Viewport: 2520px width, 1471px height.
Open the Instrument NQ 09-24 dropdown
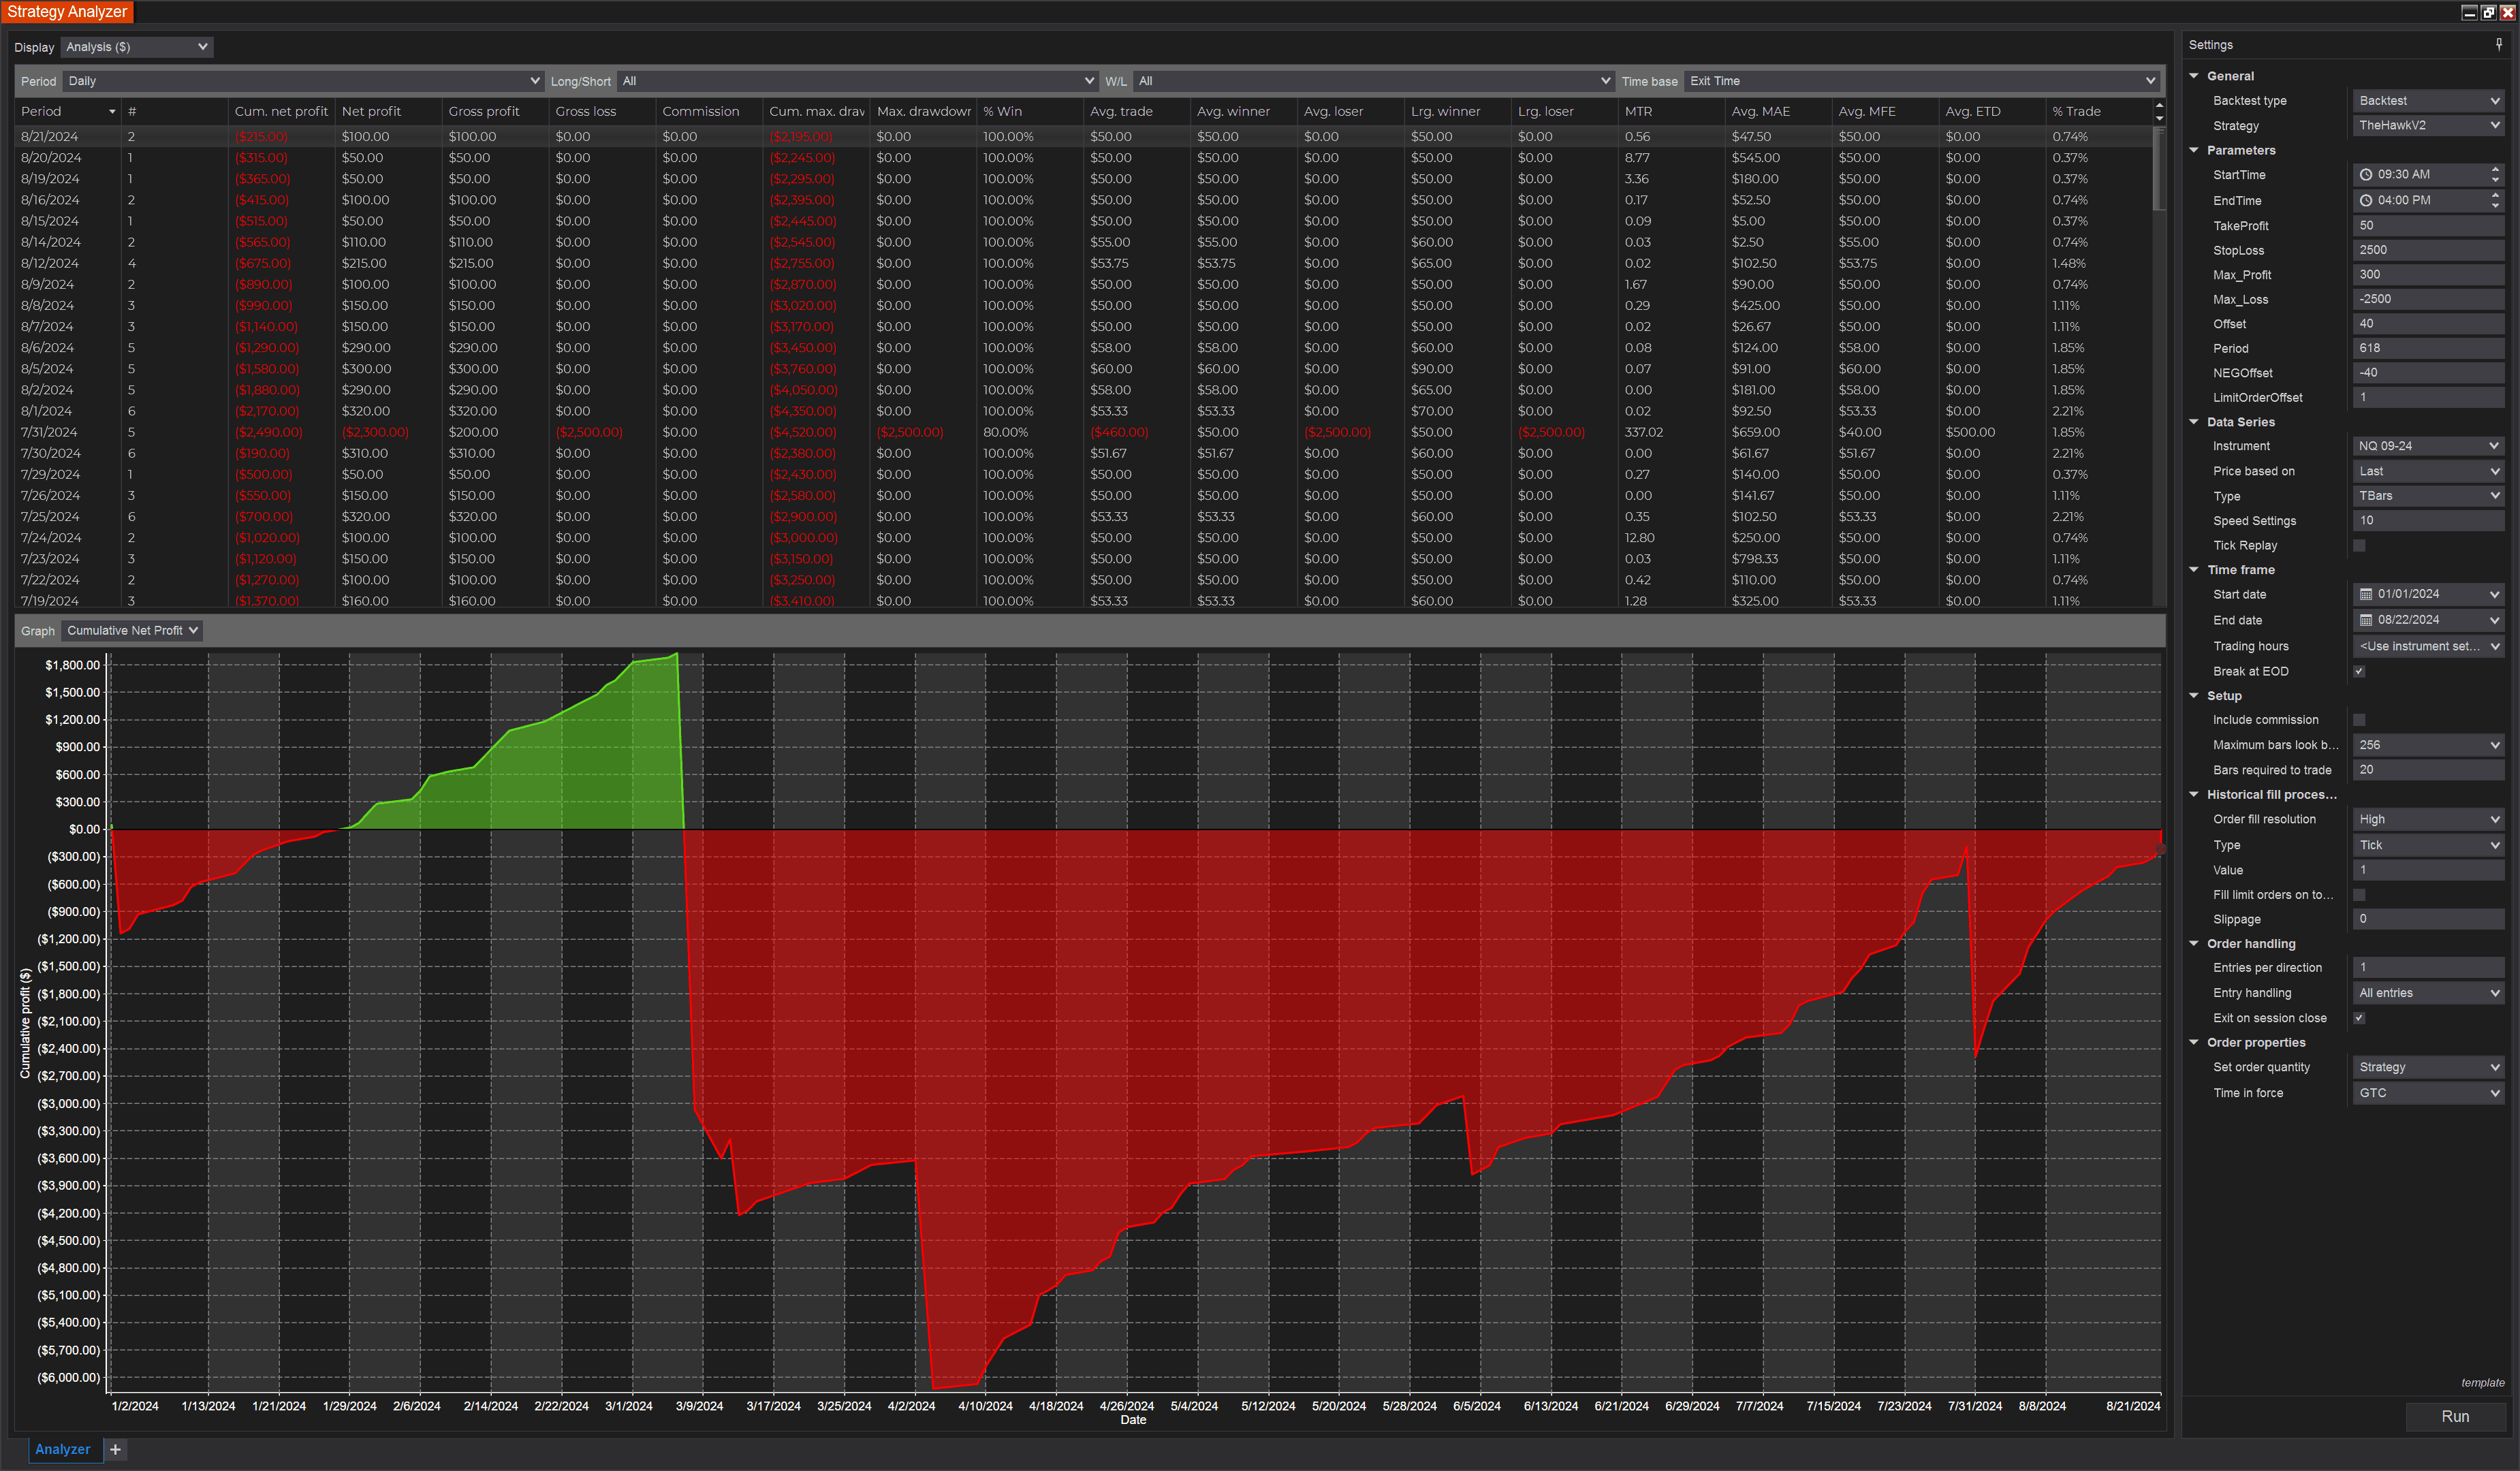pos(2429,446)
